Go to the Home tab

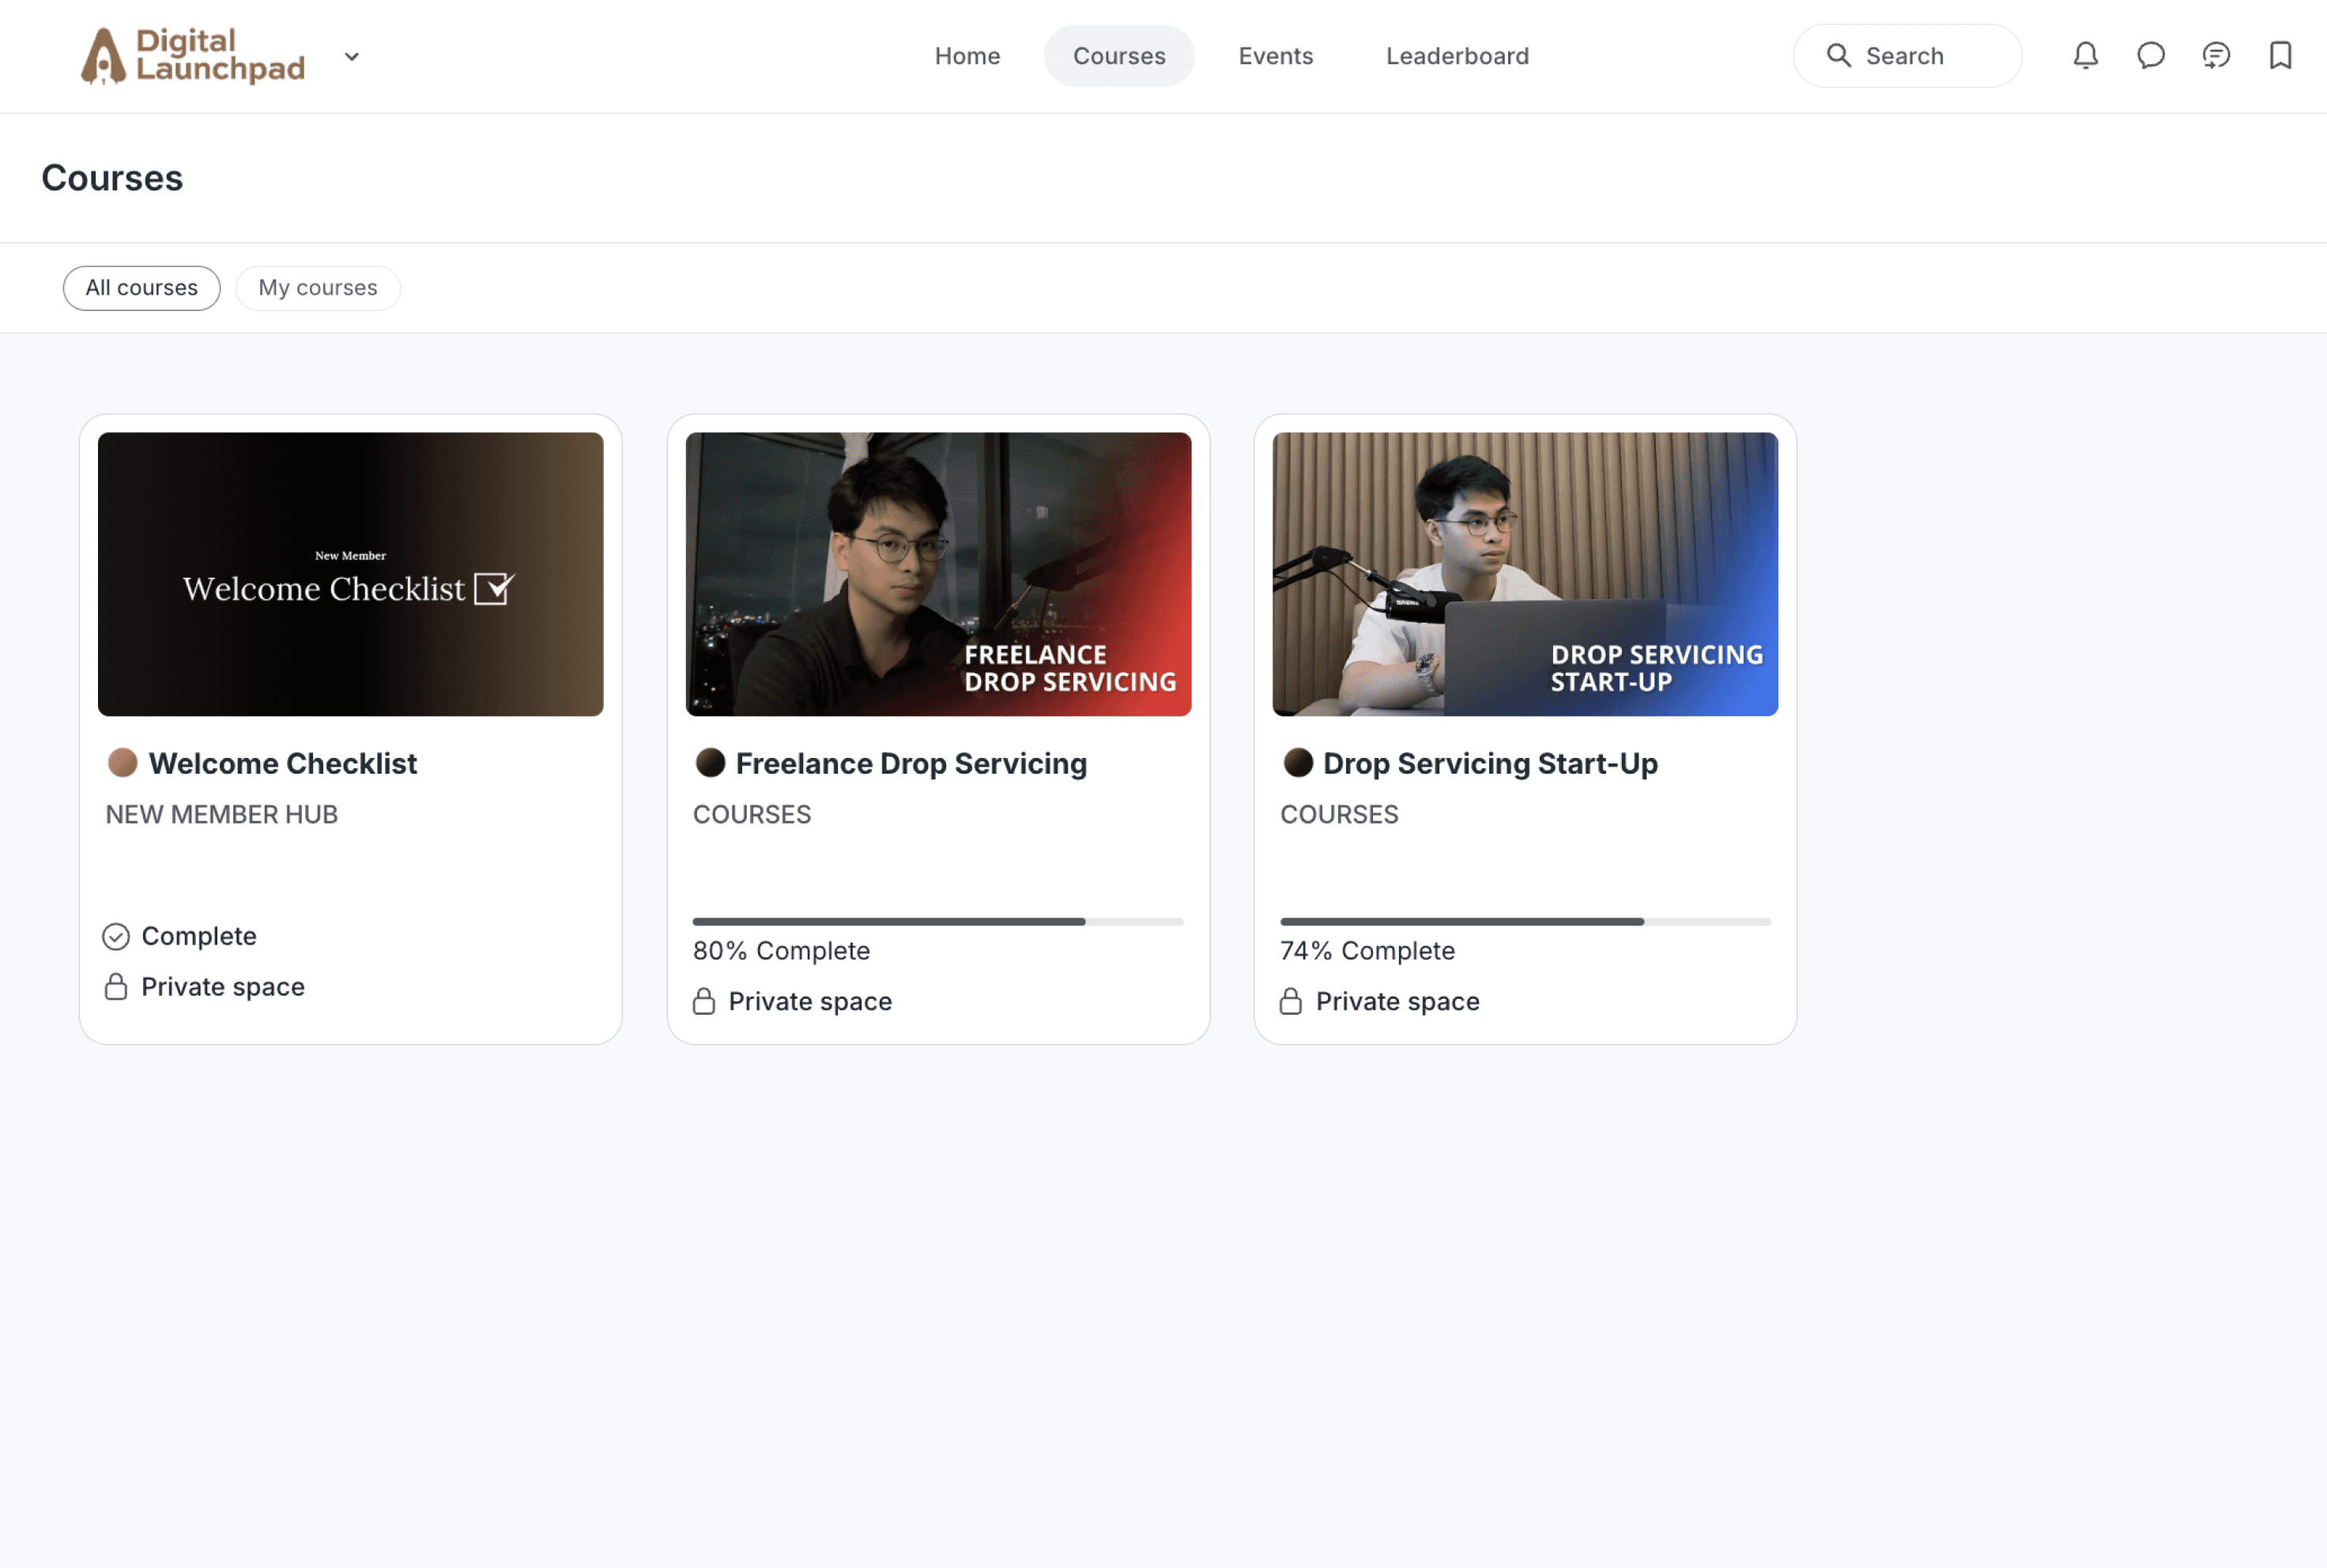click(x=967, y=56)
